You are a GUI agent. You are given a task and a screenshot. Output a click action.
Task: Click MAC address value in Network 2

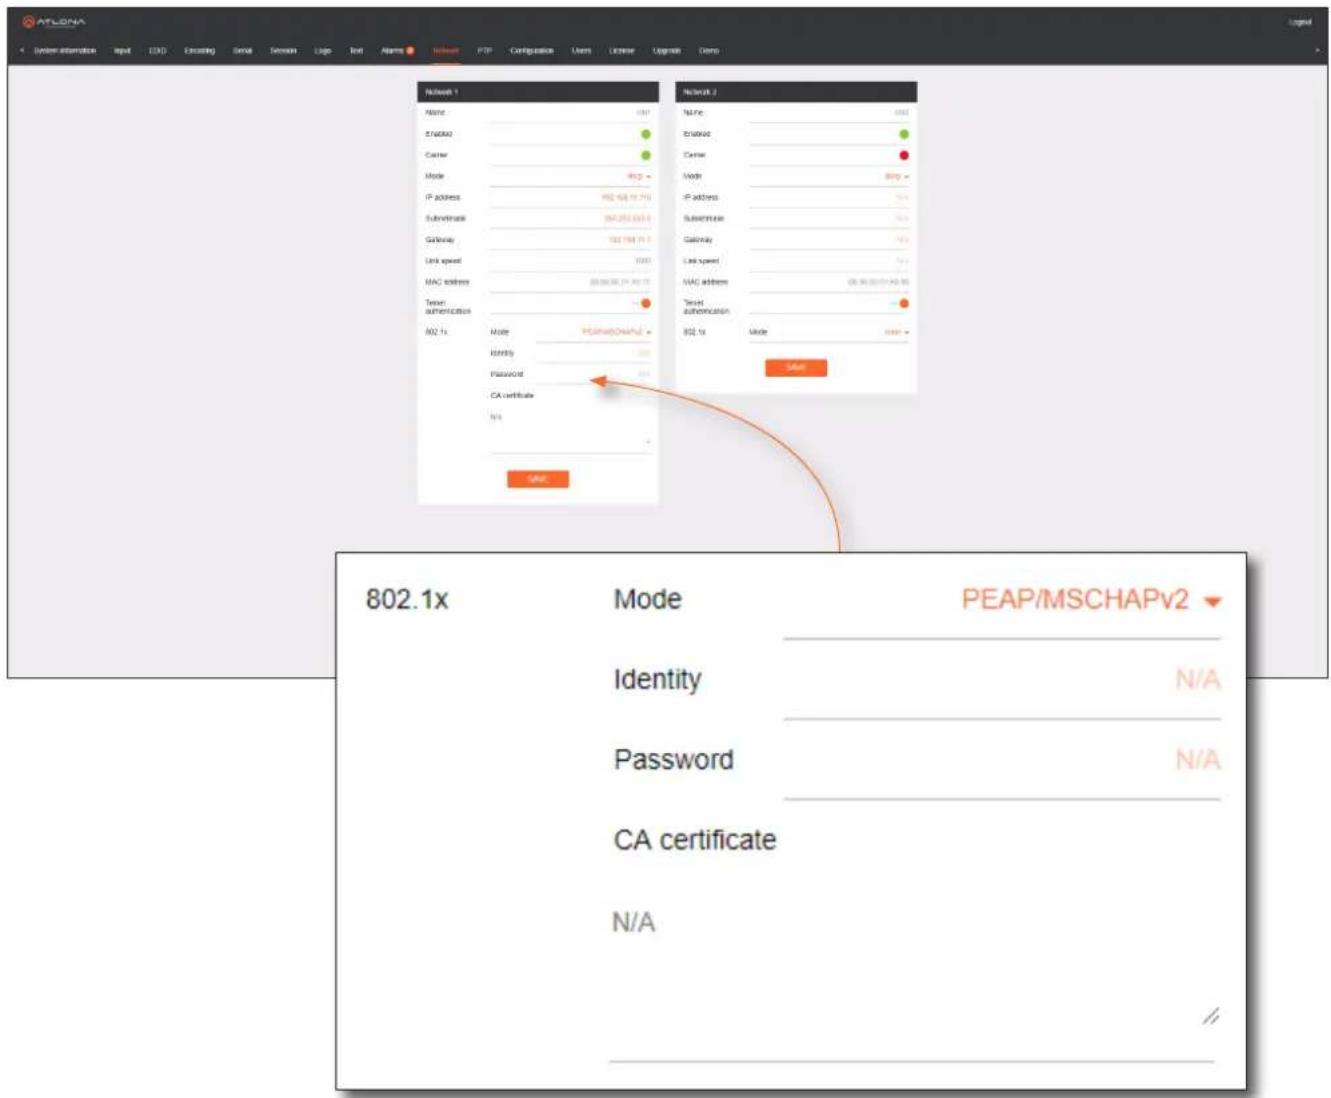878,282
